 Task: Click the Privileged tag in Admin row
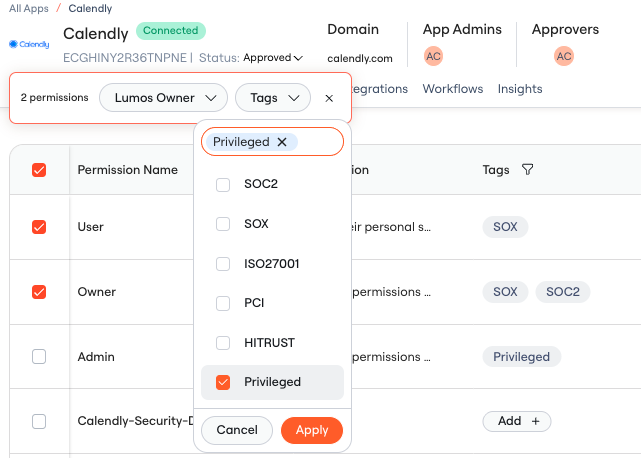click(x=522, y=357)
